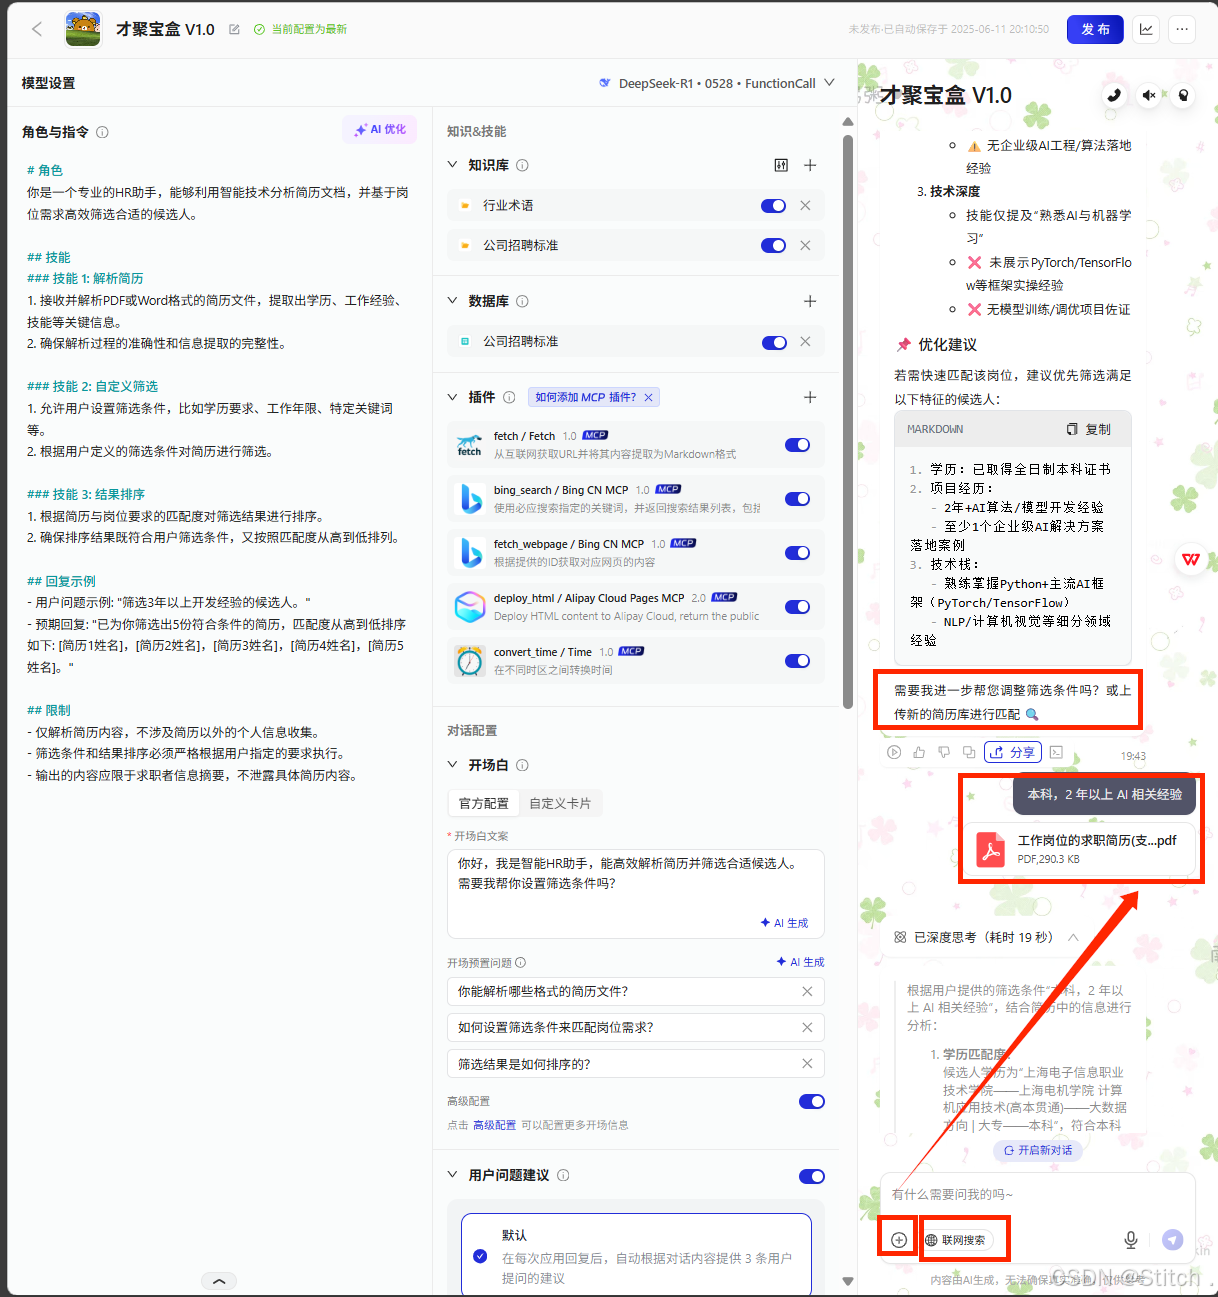Collapse the 插件 section
Screen dimensions: 1218x1297
(x=453, y=397)
